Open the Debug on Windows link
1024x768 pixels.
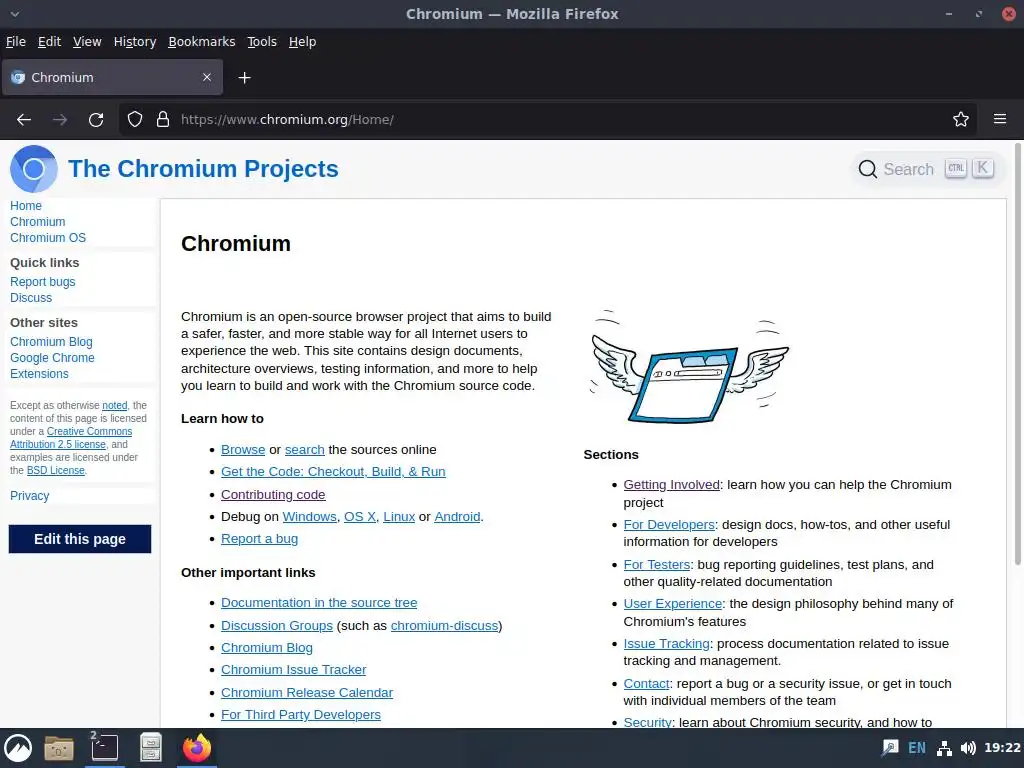pos(310,517)
